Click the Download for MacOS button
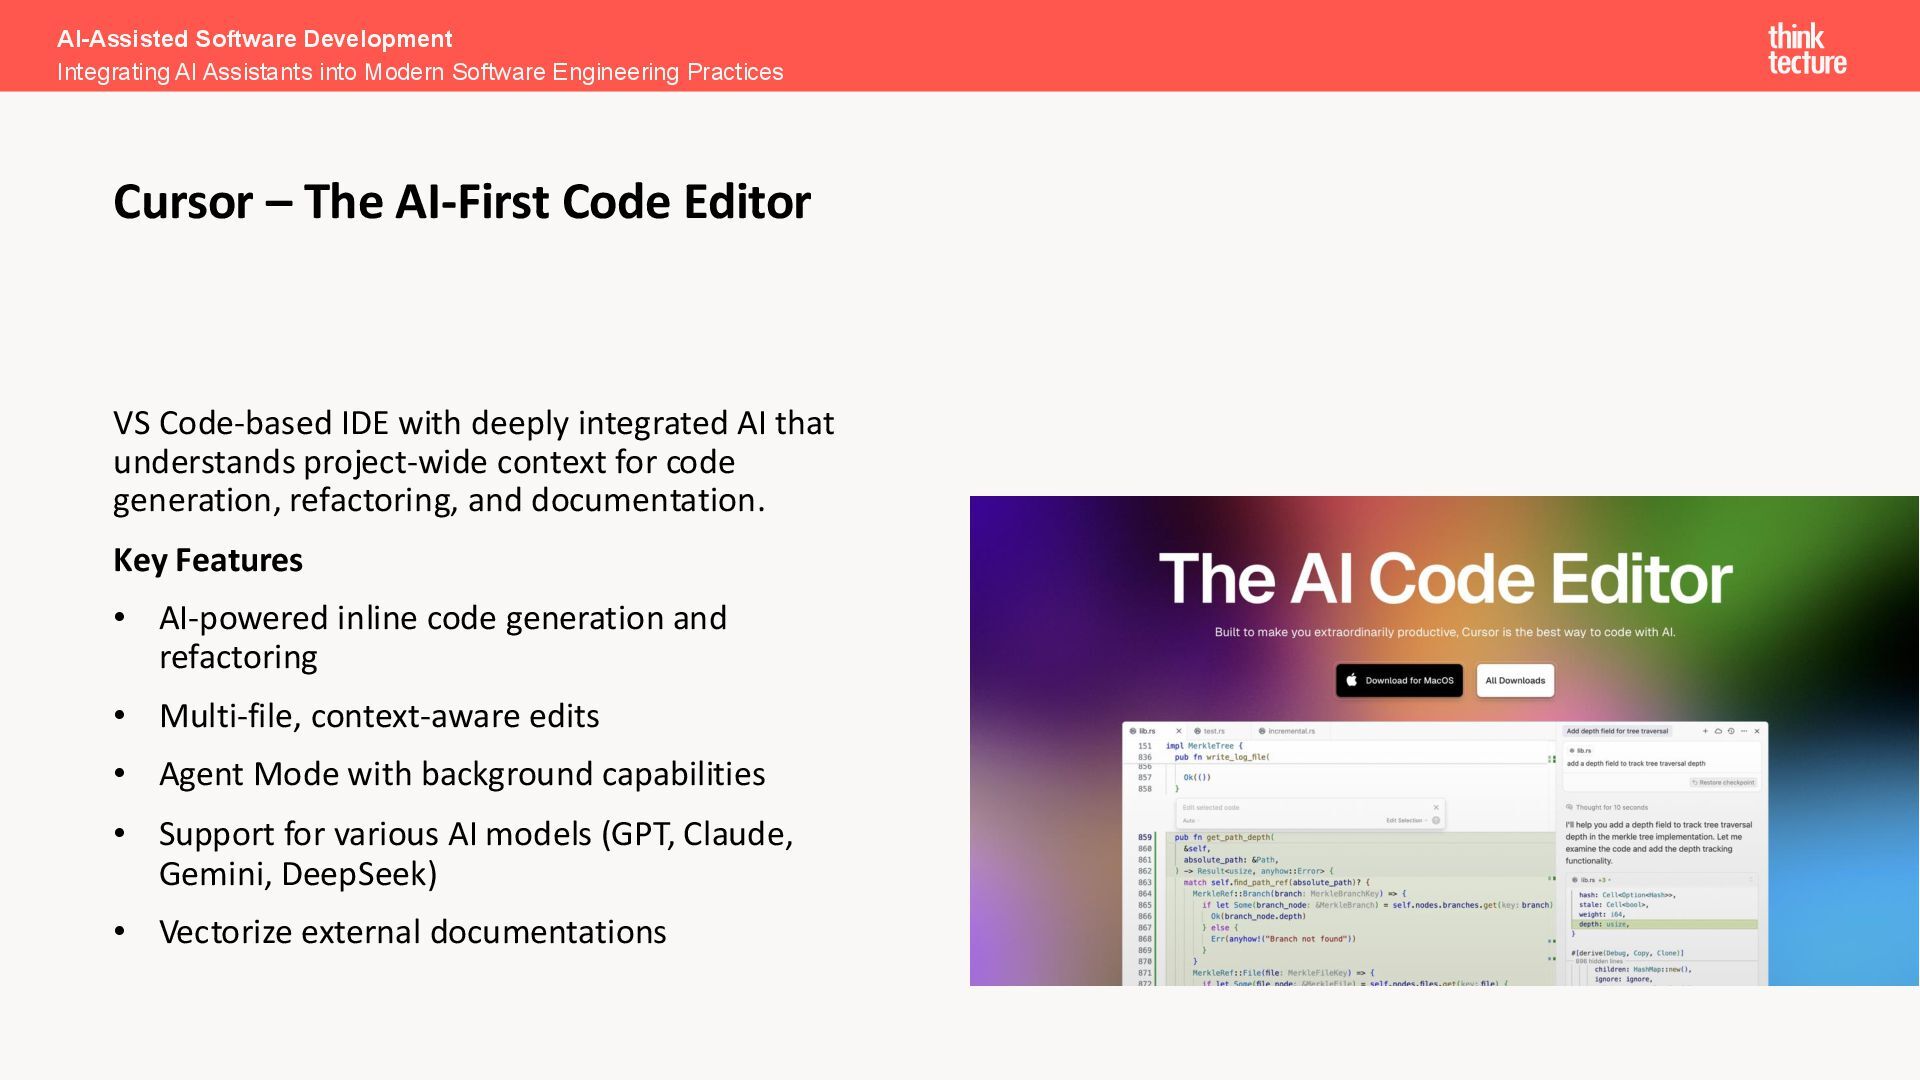 pos(1399,680)
